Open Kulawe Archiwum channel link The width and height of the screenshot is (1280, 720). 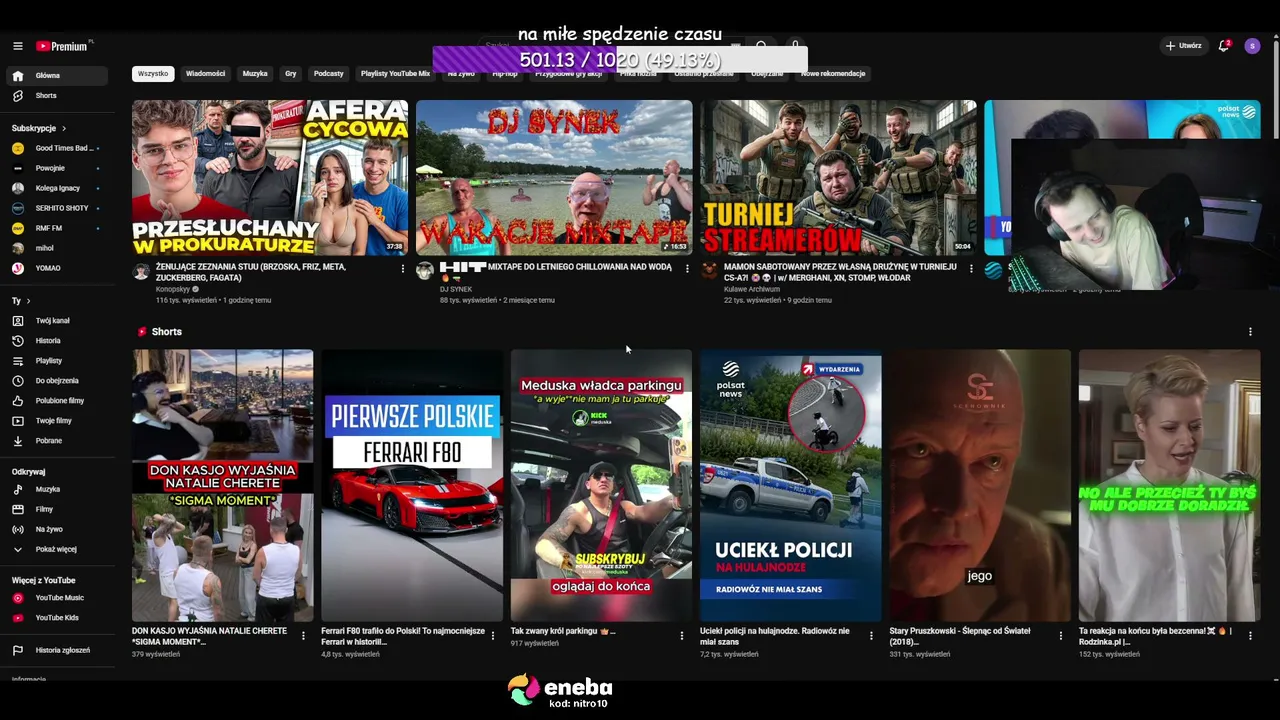752,290
